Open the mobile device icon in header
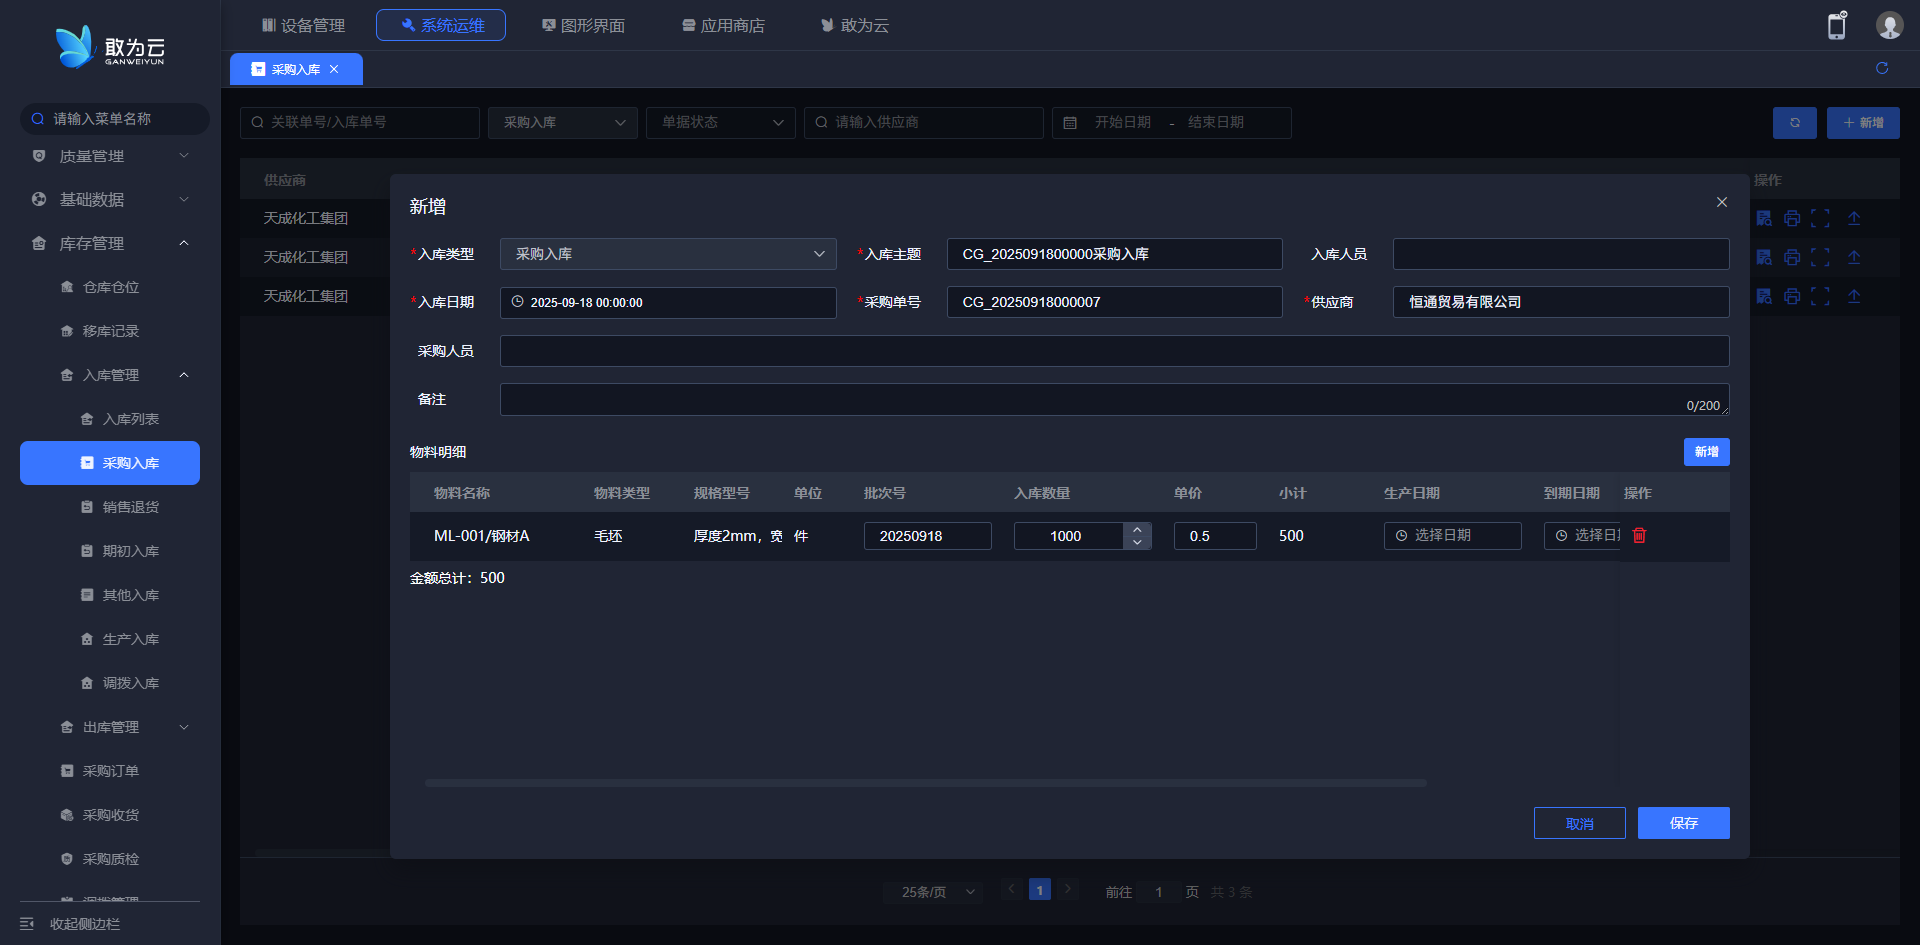The image size is (1920, 945). 1837,26
